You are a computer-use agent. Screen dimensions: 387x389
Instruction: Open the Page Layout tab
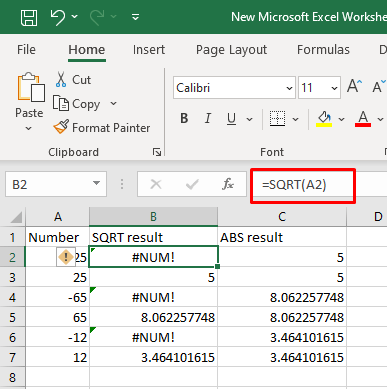[x=231, y=50]
